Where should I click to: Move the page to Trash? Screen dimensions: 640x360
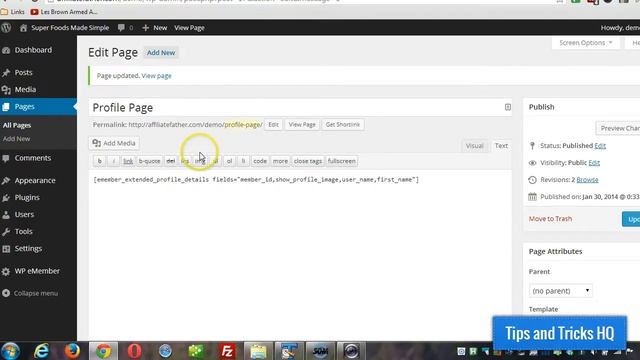[x=550, y=219]
